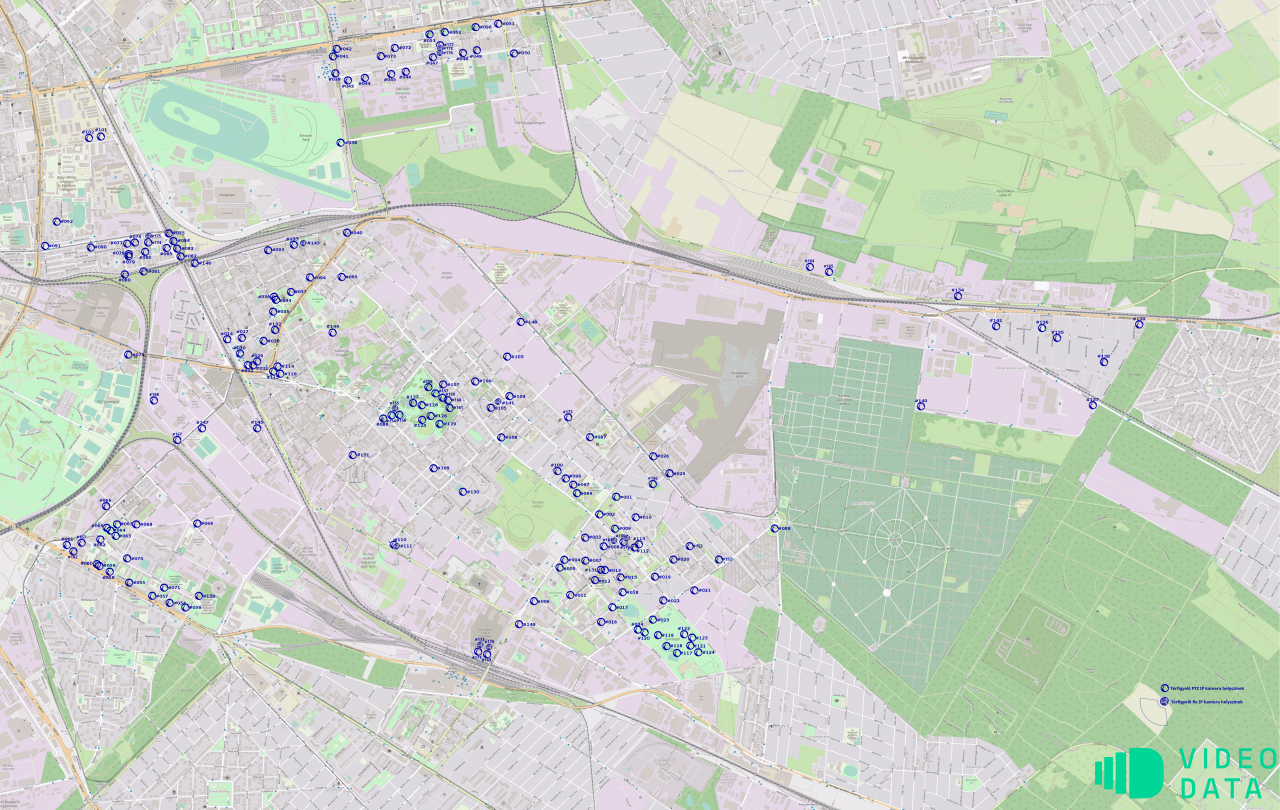Click the PTZ IP kamera legend entry

pos(1201,688)
